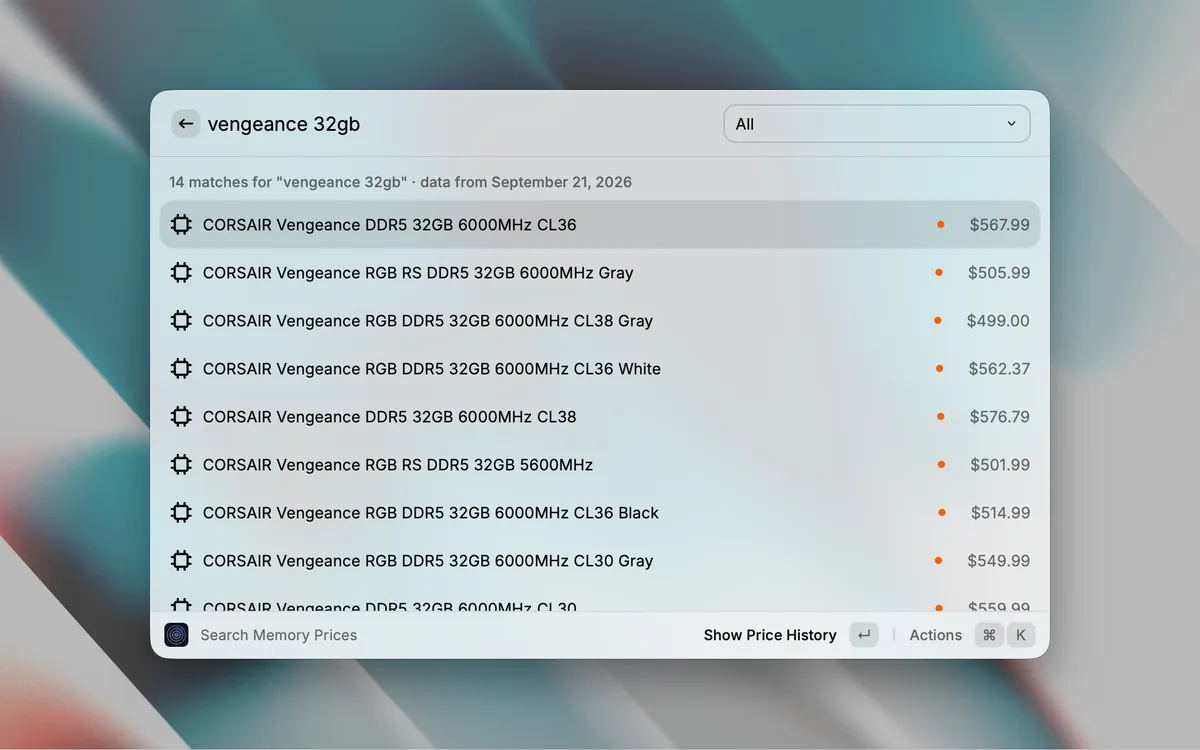This screenshot has width=1200, height=750.
Task: Click chip icon for Vengeance DDR5 6000MHz CL36
Action: tap(181, 225)
